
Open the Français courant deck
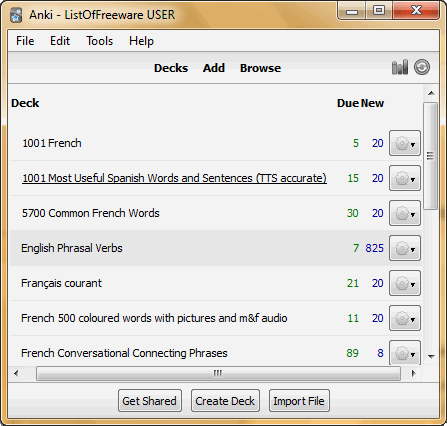61,283
